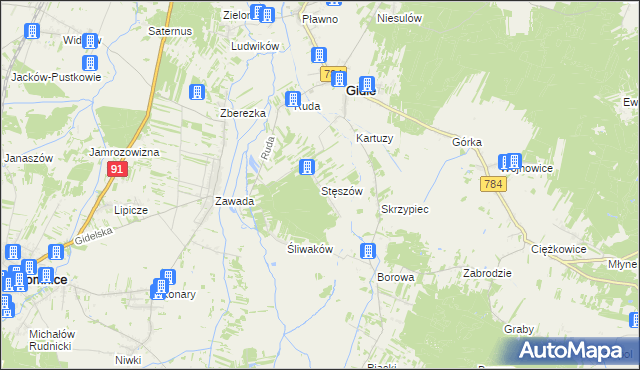640x370 pixels.
Task: Click the building marker right of the Gidle label
Action: pos(367,84)
